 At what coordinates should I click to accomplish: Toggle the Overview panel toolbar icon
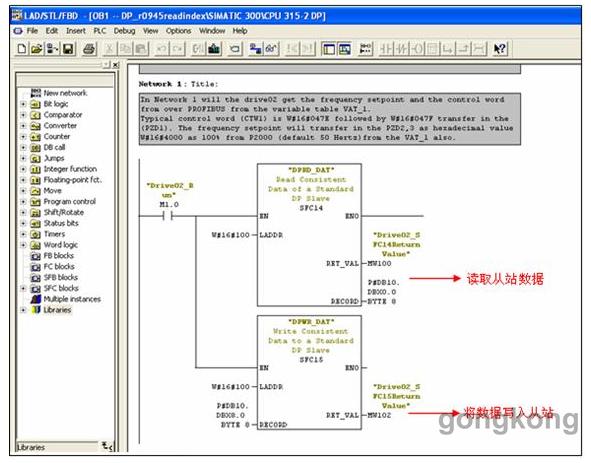click(x=329, y=49)
